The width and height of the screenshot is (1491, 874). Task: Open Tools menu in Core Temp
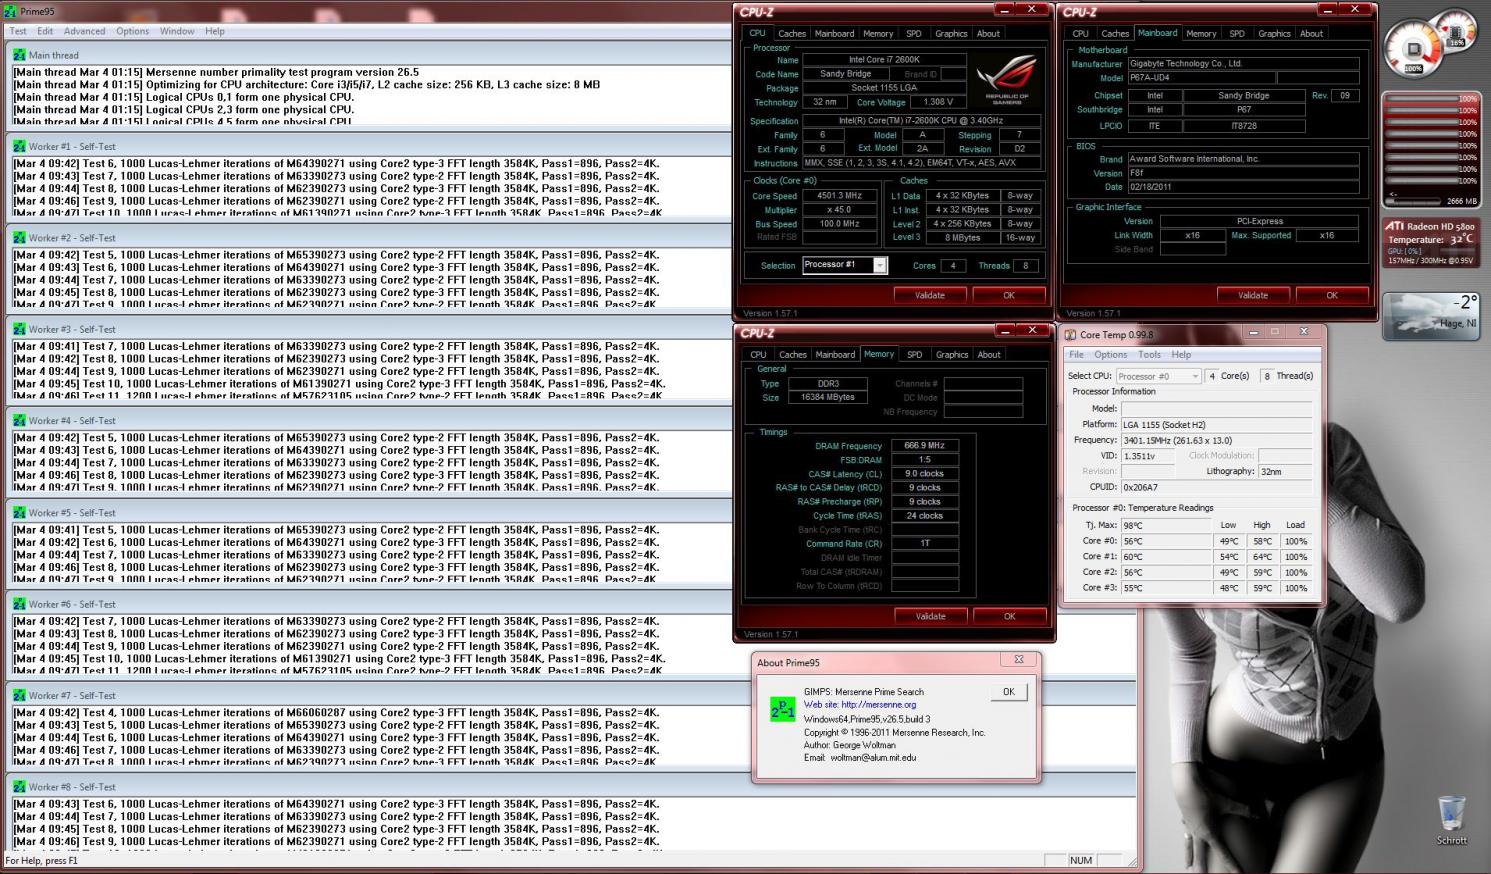[x=1149, y=354]
